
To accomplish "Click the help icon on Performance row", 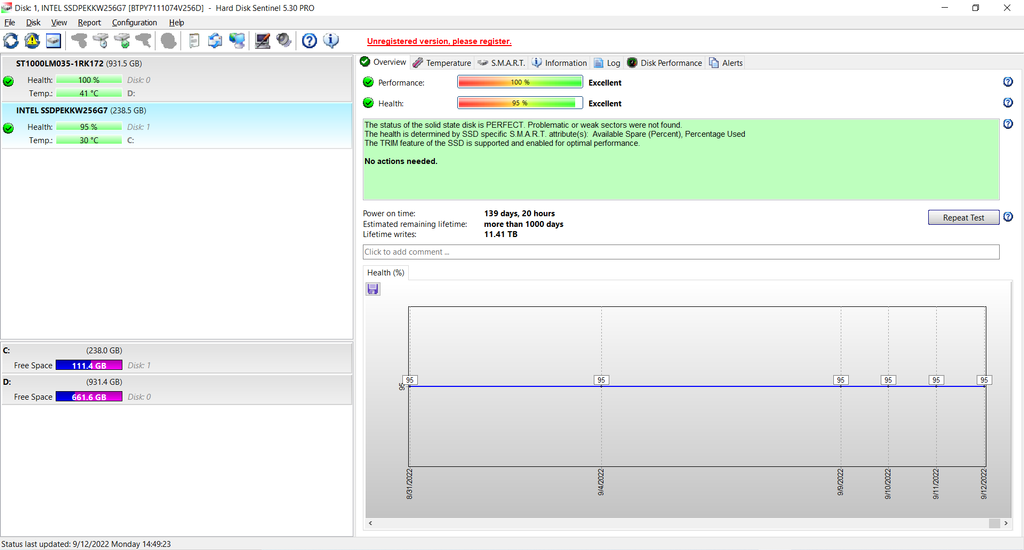I will 1008,83.
